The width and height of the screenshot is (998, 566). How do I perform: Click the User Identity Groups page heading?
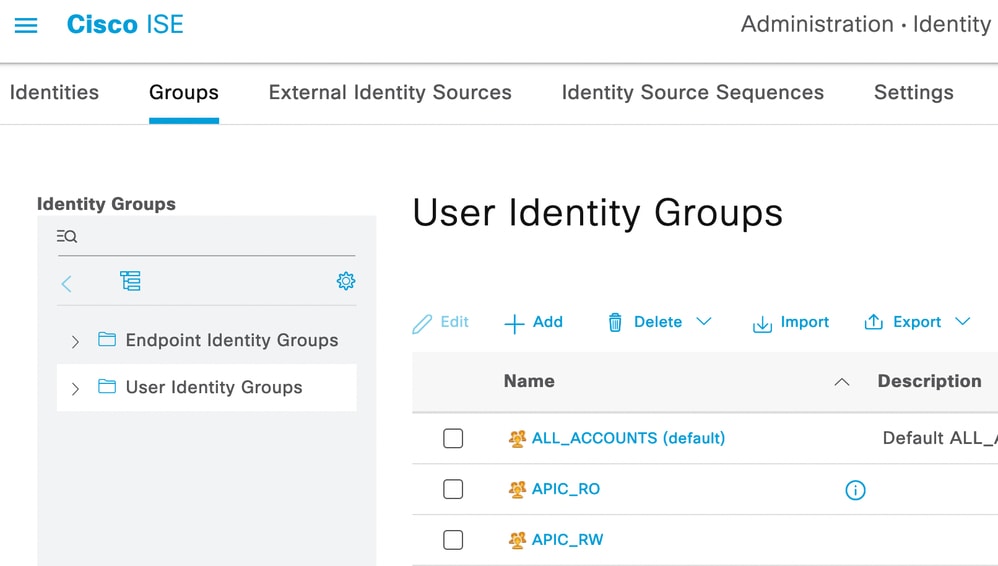pyautogui.click(x=598, y=213)
